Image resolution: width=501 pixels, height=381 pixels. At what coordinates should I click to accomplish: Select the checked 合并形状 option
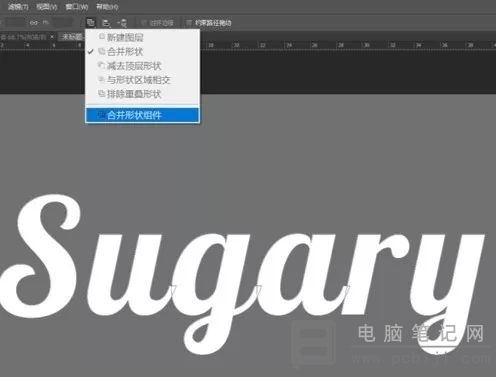(143, 52)
